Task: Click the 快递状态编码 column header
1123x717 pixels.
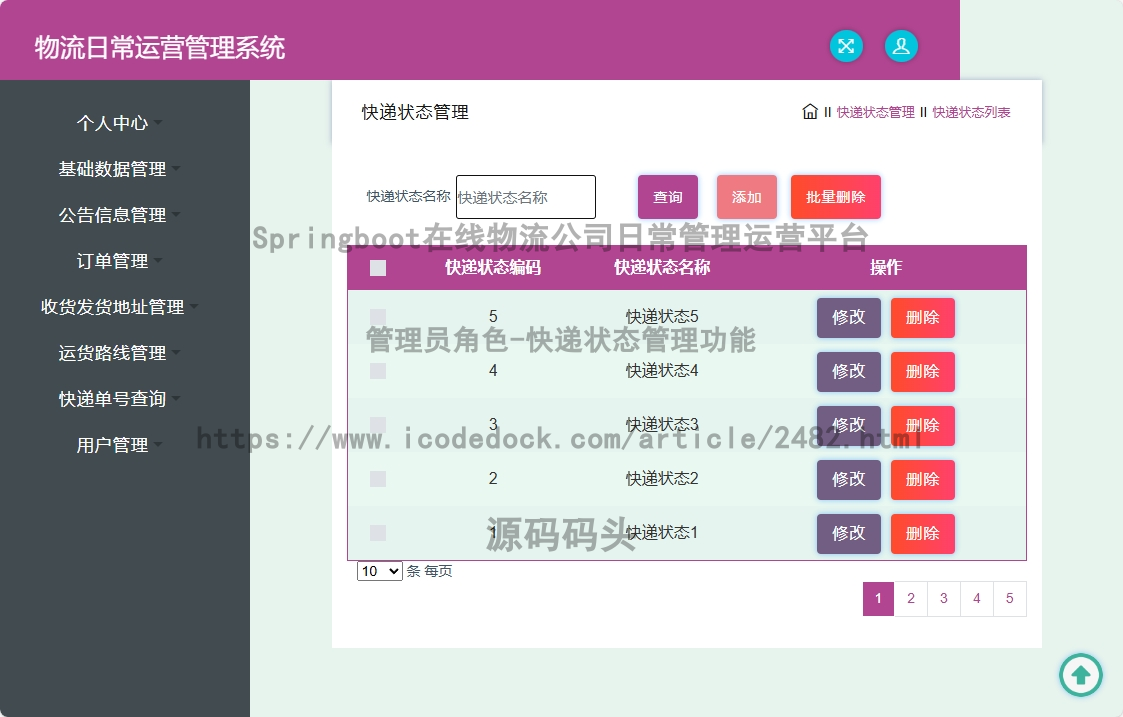Action: point(493,268)
